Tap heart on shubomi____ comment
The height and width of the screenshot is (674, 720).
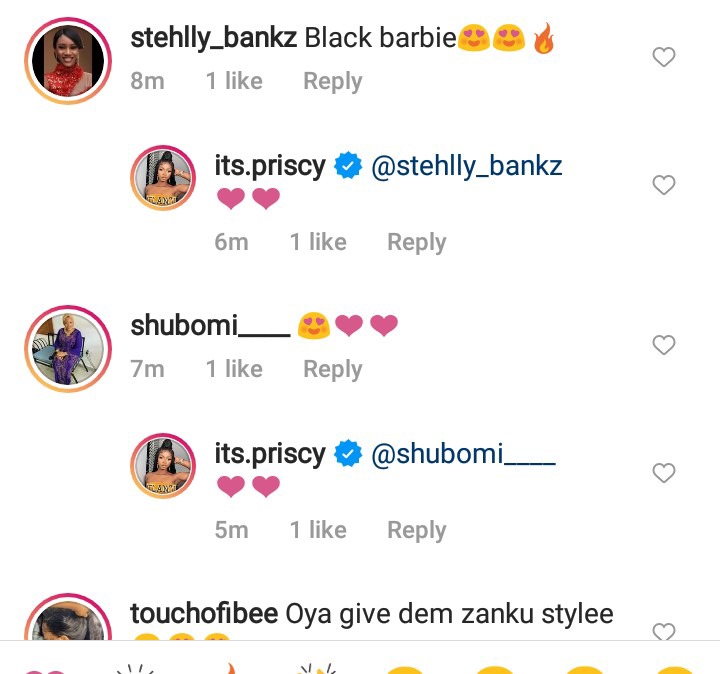point(664,345)
